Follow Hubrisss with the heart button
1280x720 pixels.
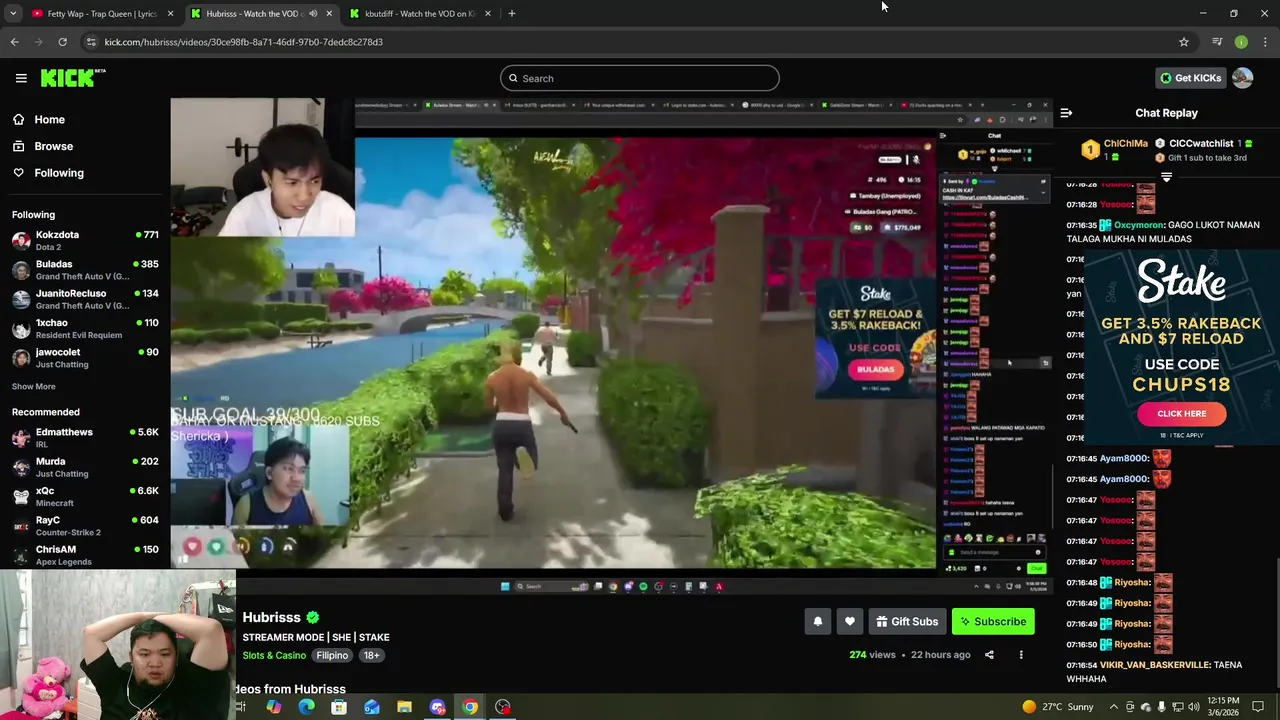click(849, 621)
